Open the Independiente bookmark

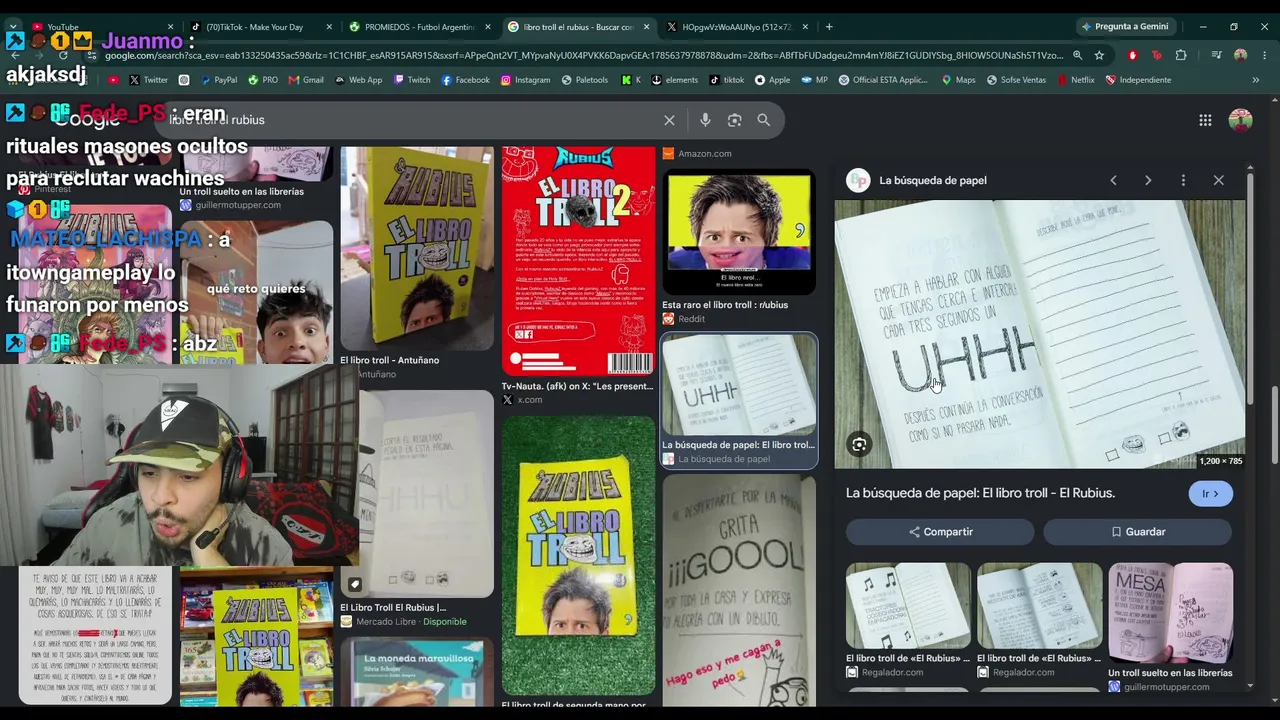[1138, 80]
